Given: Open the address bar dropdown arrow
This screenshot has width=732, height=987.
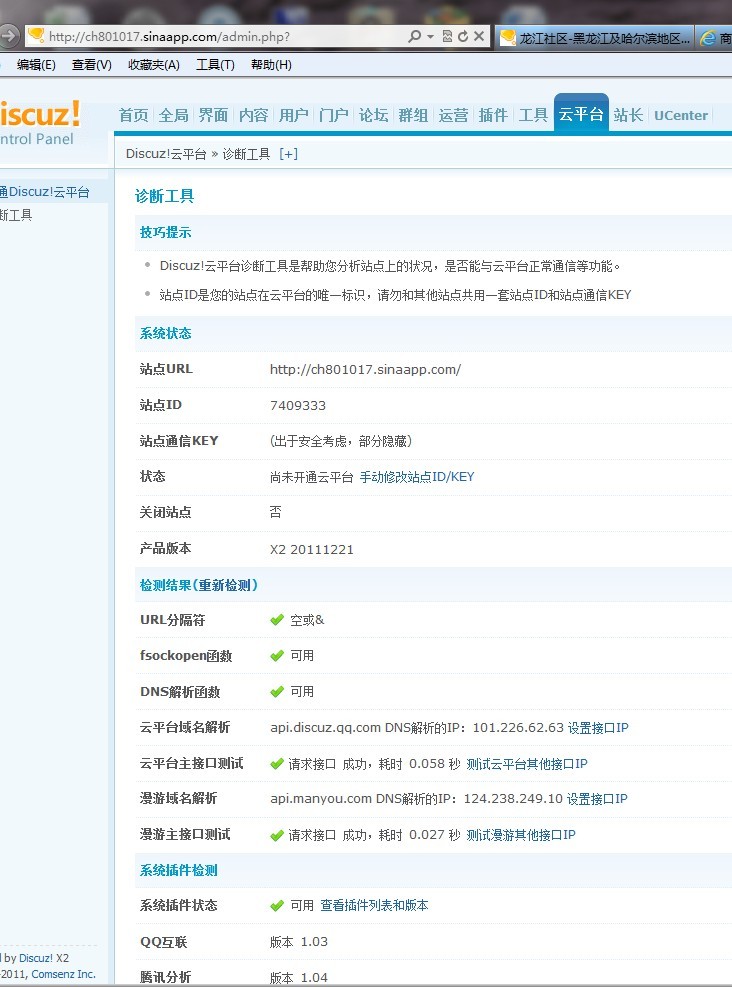Looking at the screenshot, I should [x=431, y=37].
